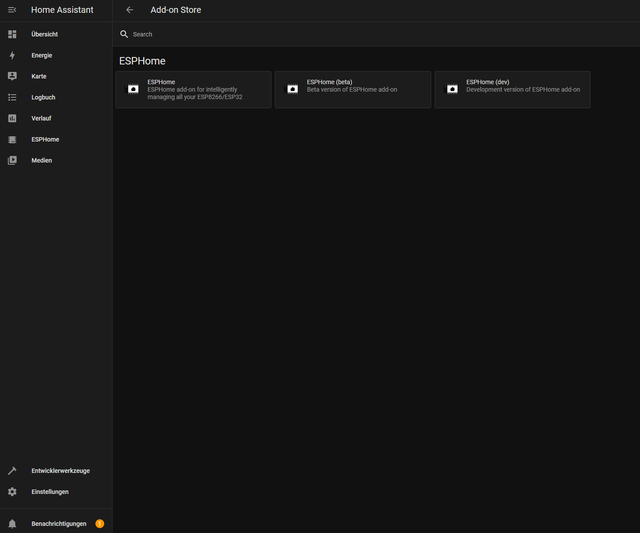Screen dimensions: 640x533
Task: Go back with the arrow icon
Action: 130,10
